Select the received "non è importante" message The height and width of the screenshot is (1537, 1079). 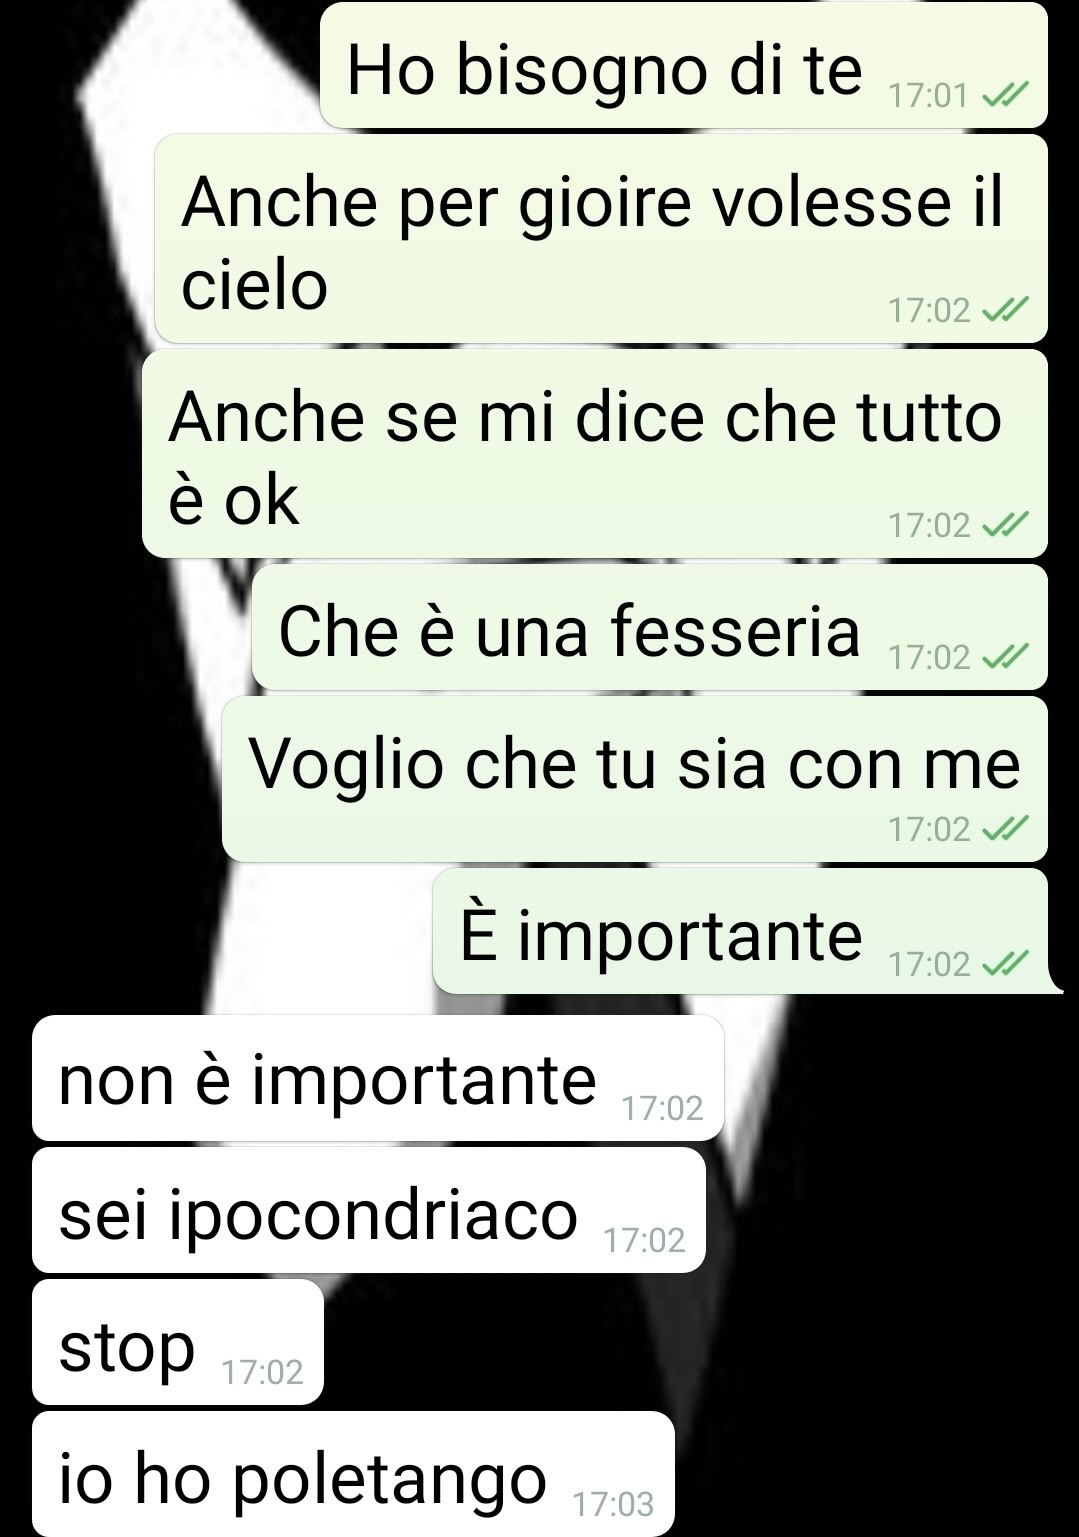click(378, 1078)
